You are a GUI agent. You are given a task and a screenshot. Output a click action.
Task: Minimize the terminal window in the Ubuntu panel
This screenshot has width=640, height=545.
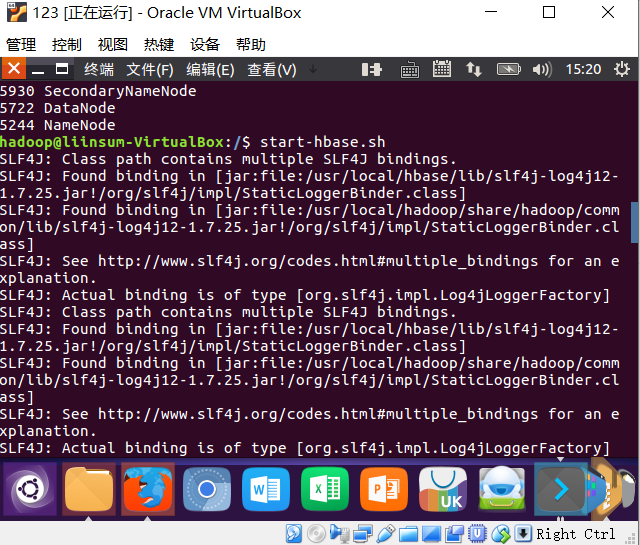(x=38, y=70)
